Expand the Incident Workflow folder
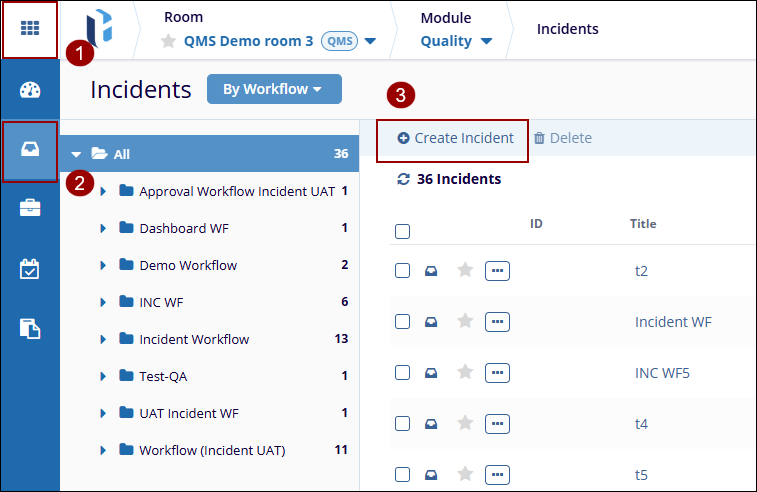Image resolution: width=757 pixels, height=492 pixels. click(103, 339)
